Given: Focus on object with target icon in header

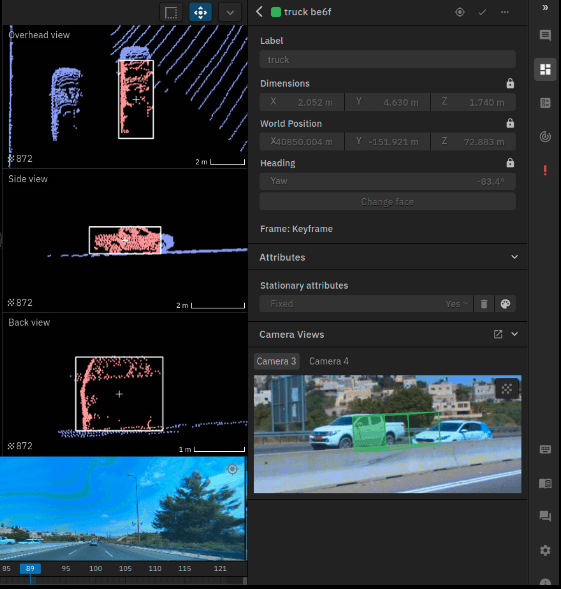Looking at the screenshot, I should (460, 12).
